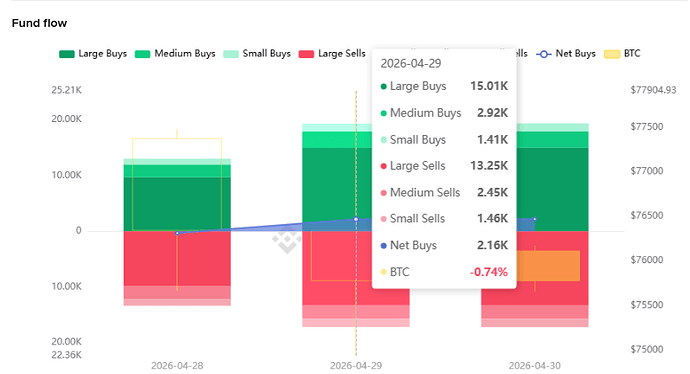Select the 2026-04-28 large sells bar
690x374 pixels.
pyautogui.click(x=177, y=259)
